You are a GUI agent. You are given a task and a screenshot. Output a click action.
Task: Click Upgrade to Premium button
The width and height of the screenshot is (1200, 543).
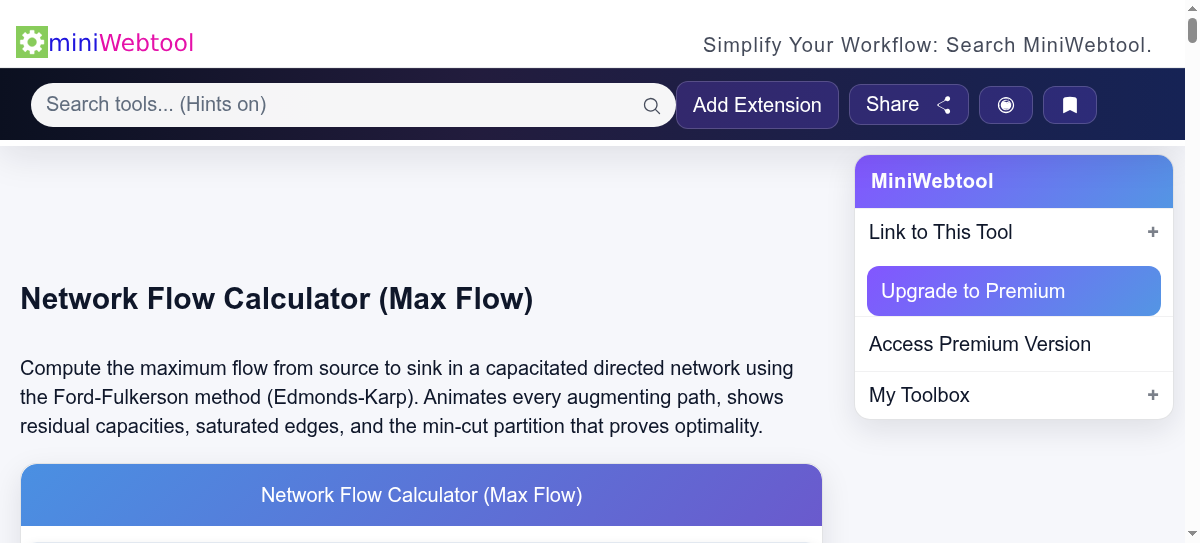pos(1013,291)
